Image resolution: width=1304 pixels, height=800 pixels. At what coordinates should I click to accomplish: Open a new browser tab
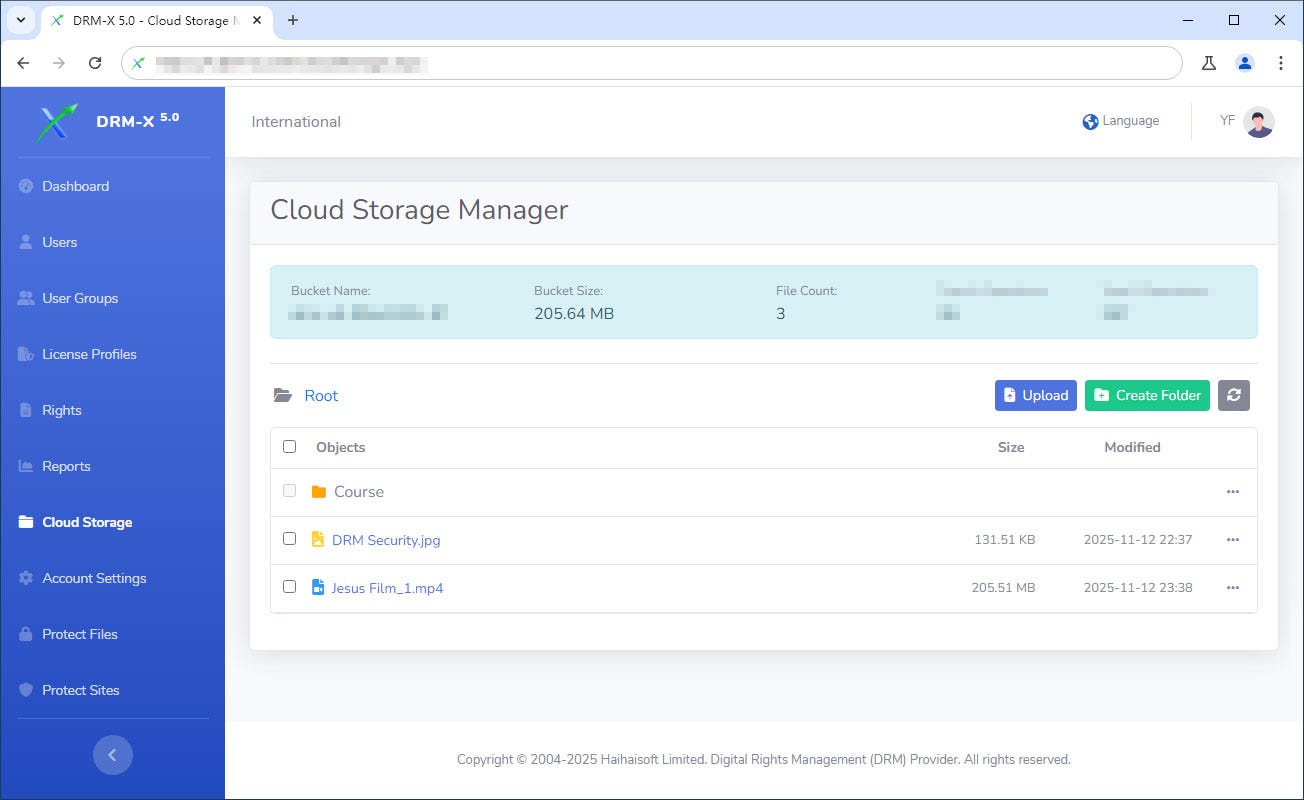293,20
